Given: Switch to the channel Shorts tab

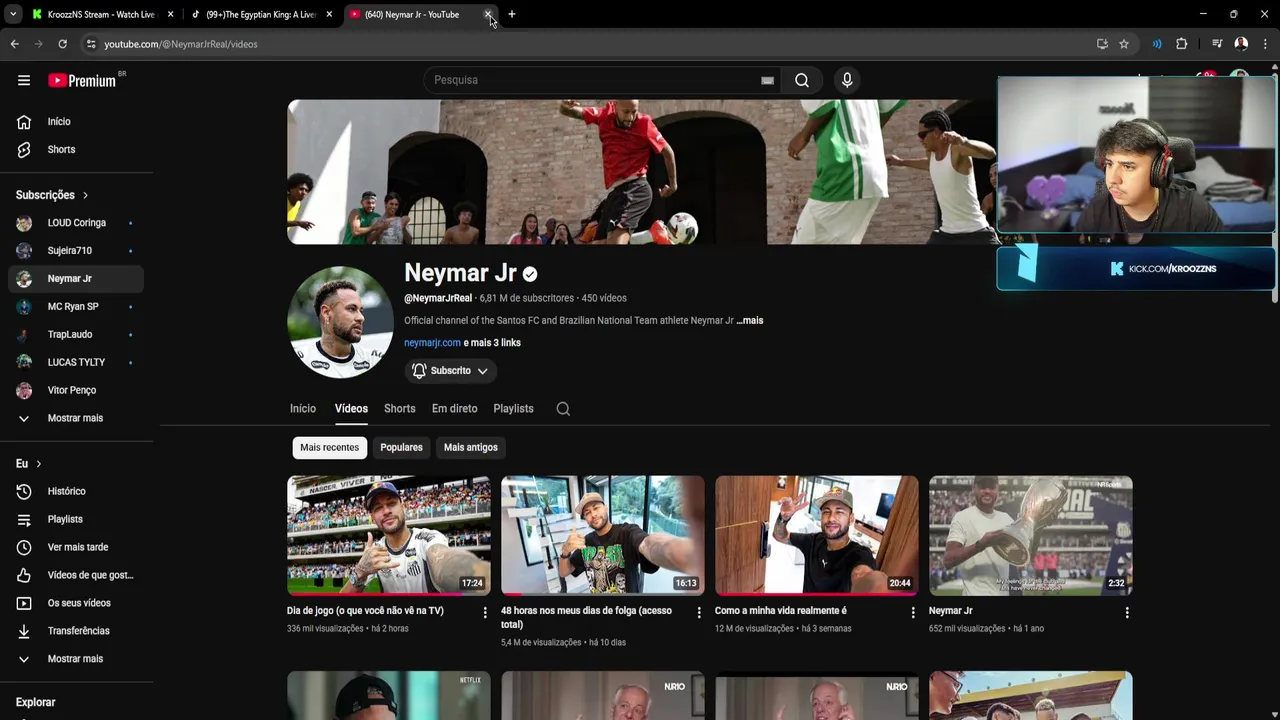Looking at the screenshot, I should click(399, 409).
